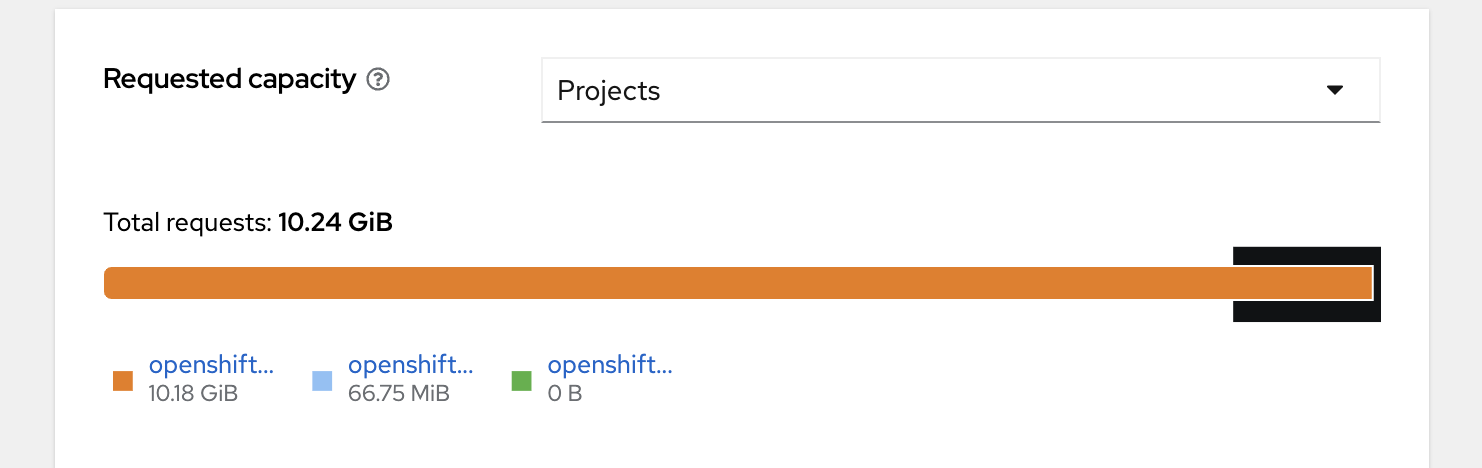Click the caret arrow in Projects dropdown
This screenshot has height=468, width=1482.
click(1333, 90)
